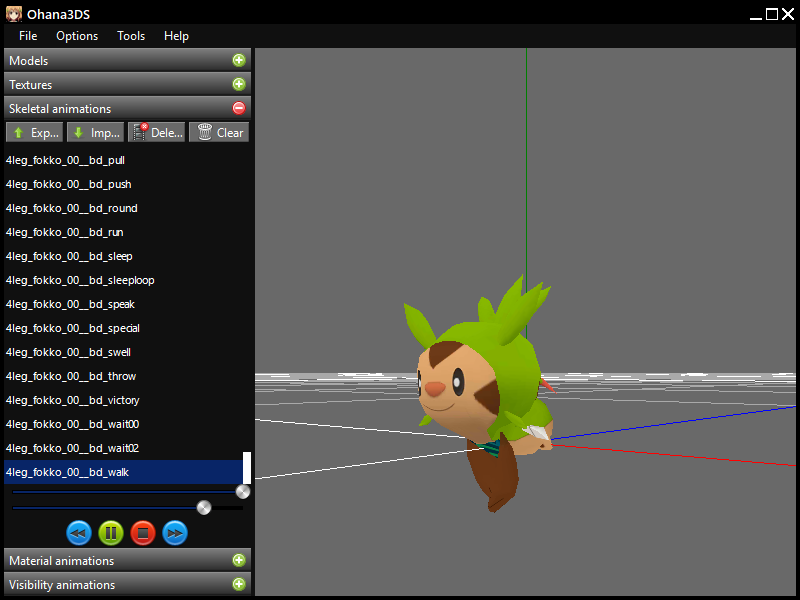Export the skeletal animation
This screenshot has height=600, width=800.
tap(35, 132)
